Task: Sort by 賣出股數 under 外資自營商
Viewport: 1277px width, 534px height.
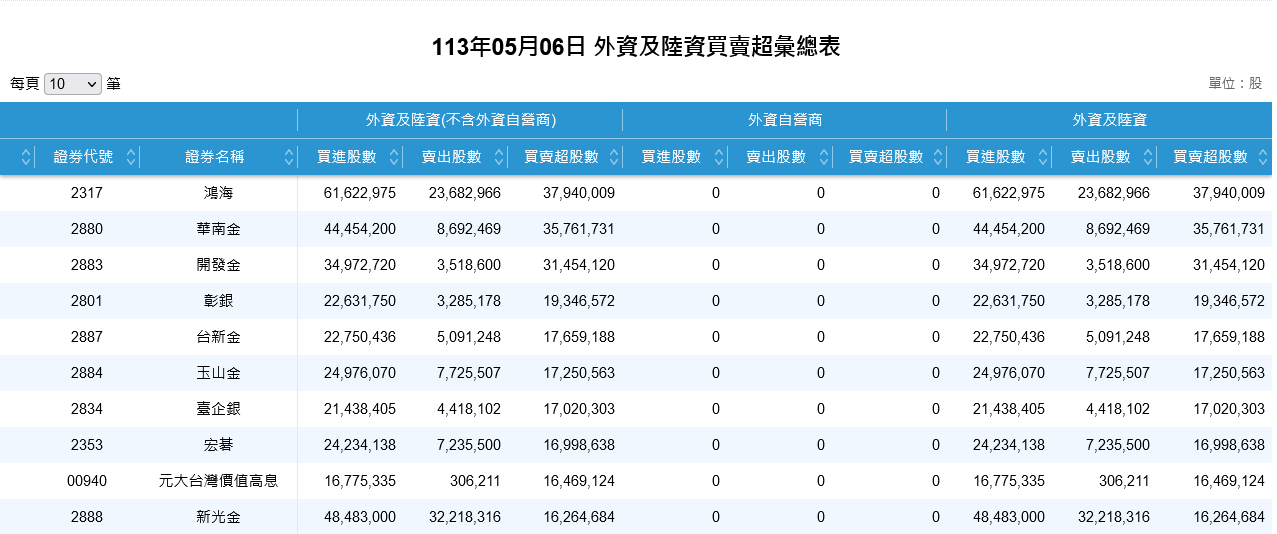Action: [x=824, y=157]
